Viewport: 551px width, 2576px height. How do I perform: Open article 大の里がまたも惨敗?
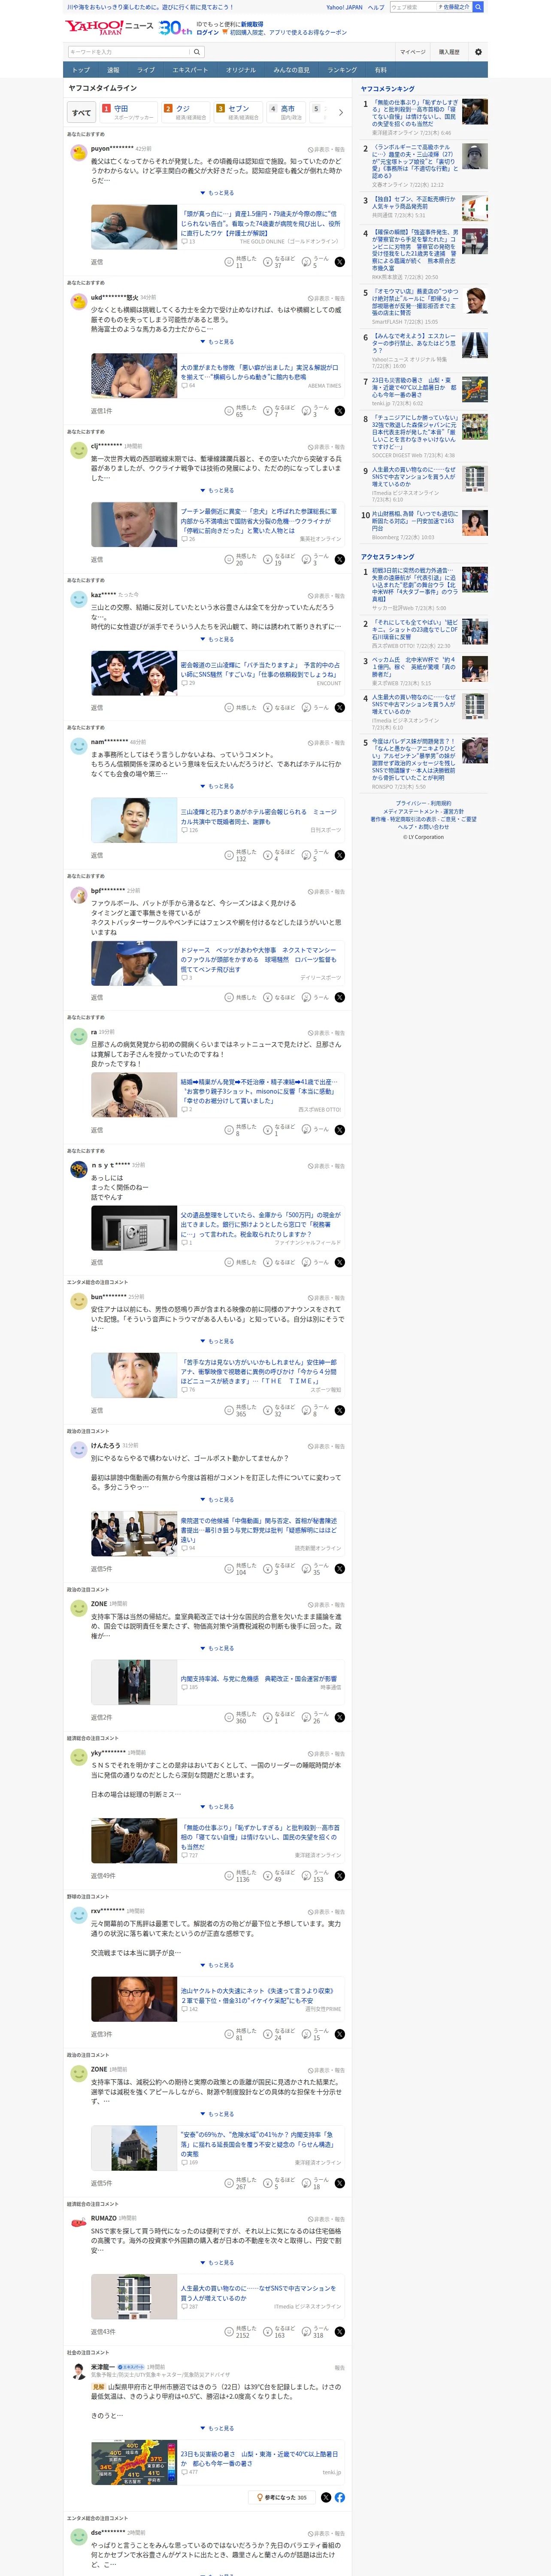pos(259,372)
